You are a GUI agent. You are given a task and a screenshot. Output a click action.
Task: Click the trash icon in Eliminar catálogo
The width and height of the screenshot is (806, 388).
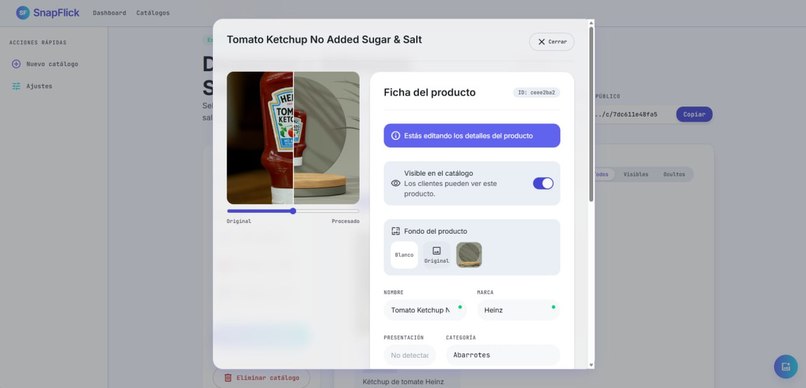228,378
